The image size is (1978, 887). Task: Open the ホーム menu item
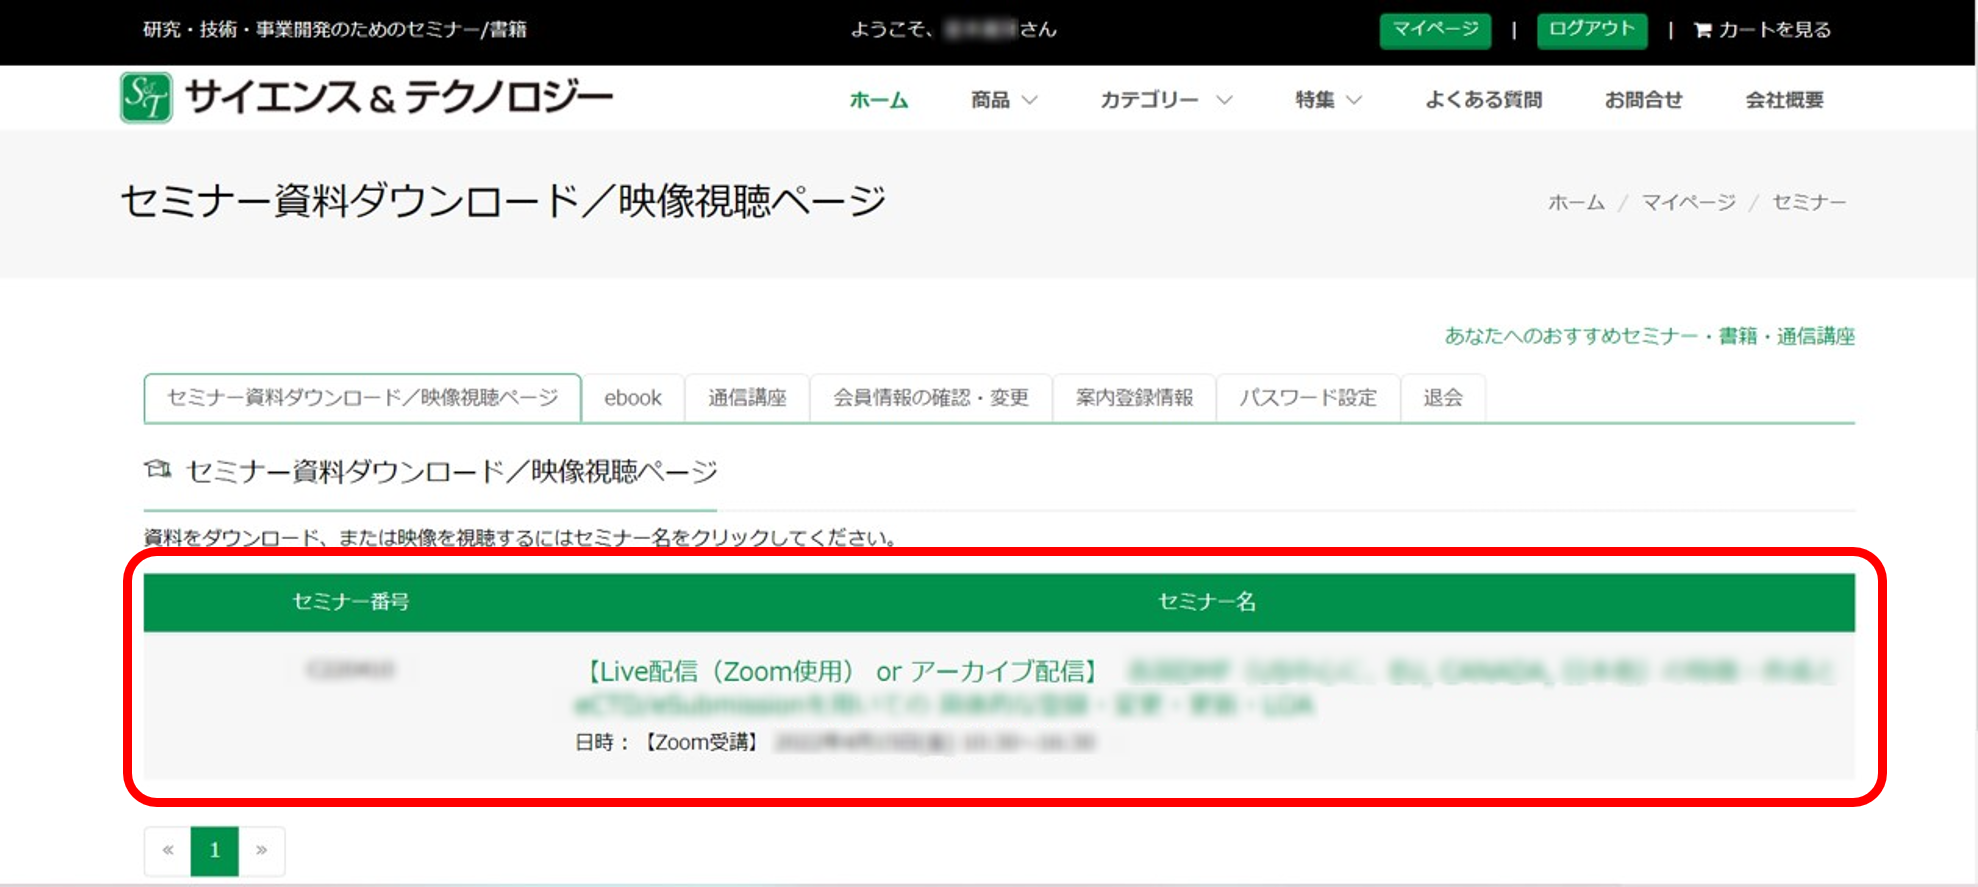point(878,100)
